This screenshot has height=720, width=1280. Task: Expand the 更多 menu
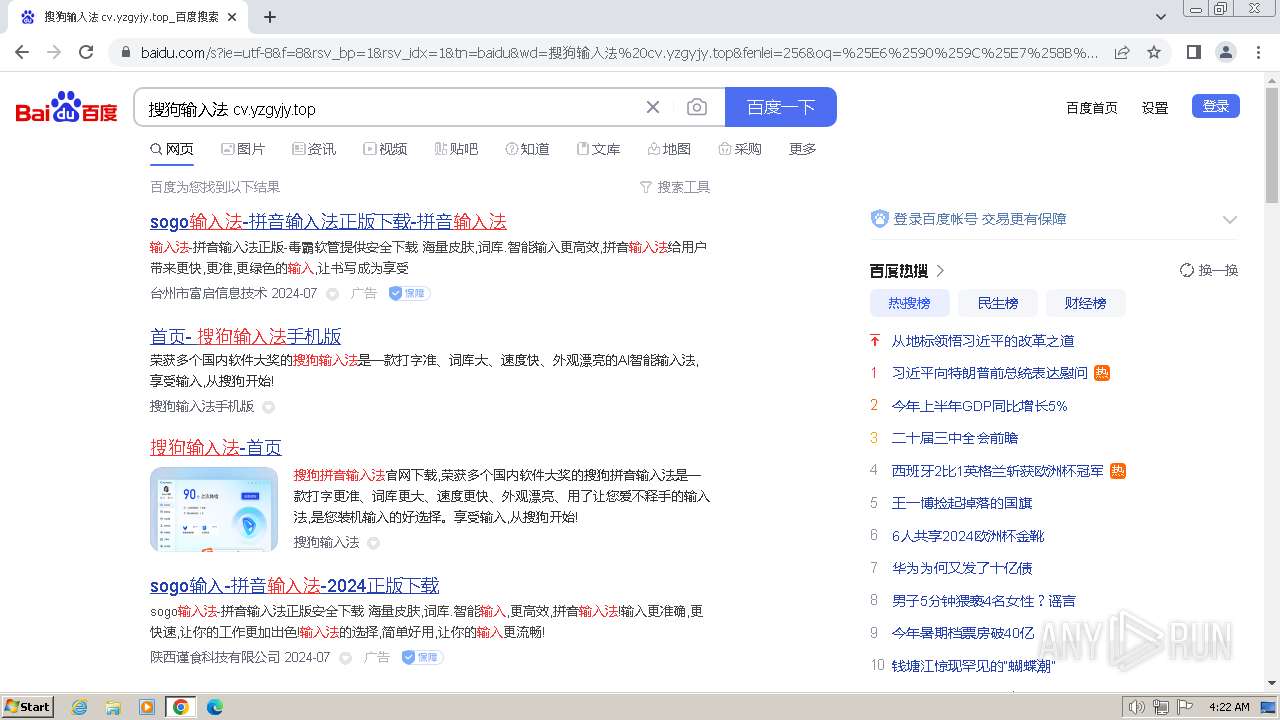pyautogui.click(x=803, y=149)
